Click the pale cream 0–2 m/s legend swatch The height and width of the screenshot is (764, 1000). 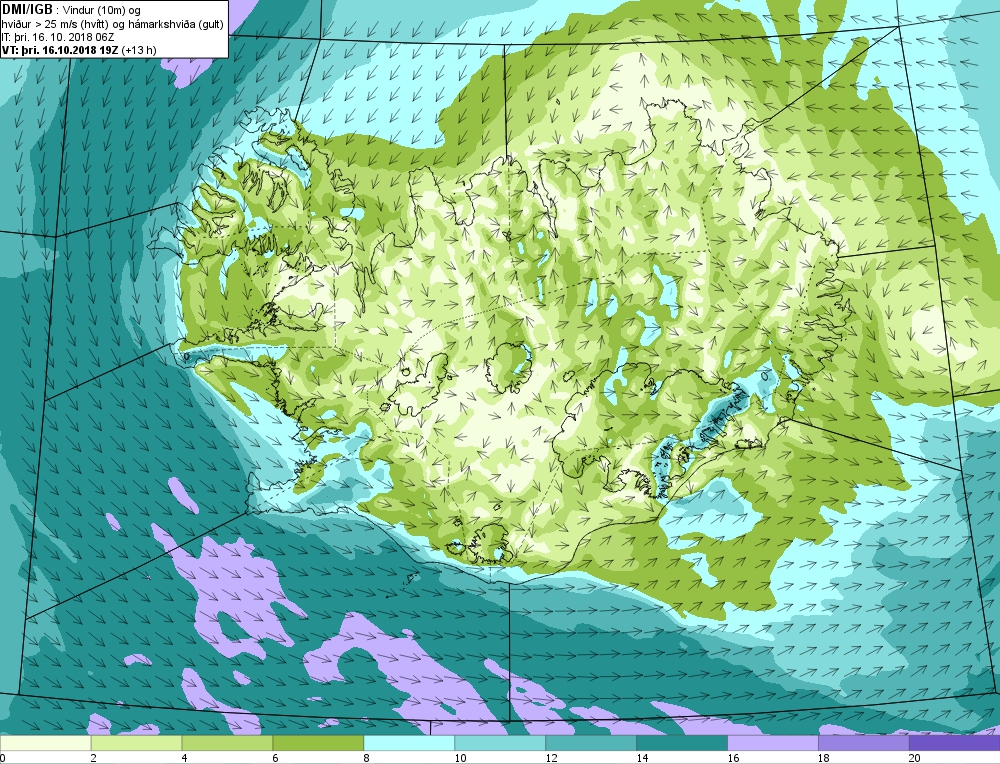coord(45,743)
